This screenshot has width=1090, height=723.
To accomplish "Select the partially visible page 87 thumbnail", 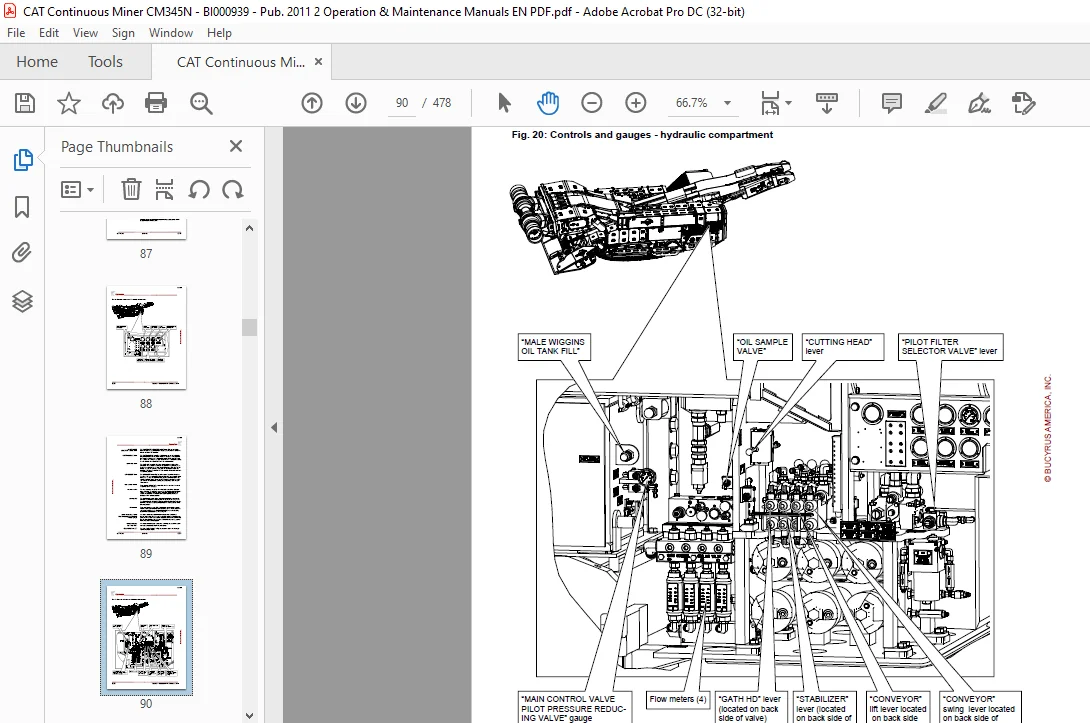I will [146, 229].
